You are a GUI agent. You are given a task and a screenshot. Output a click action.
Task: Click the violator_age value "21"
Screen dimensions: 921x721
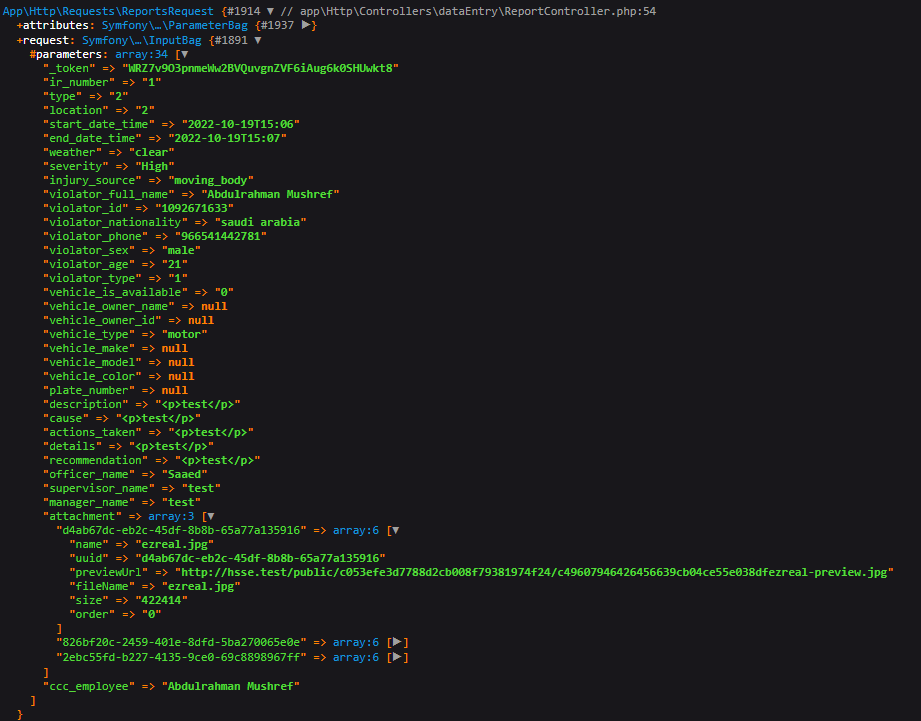[x=174, y=264]
